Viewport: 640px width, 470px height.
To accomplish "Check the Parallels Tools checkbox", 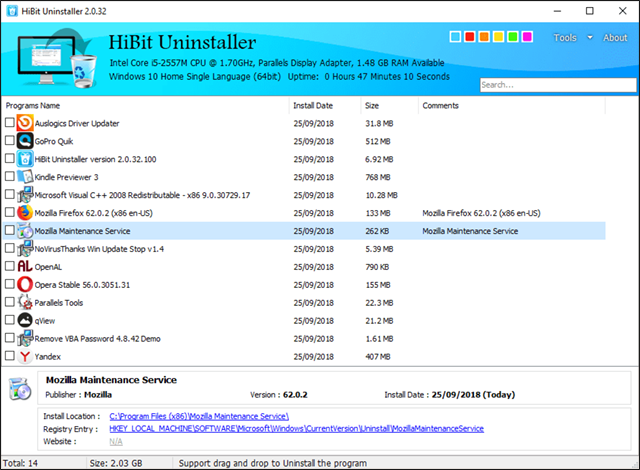I will (9, 302).
